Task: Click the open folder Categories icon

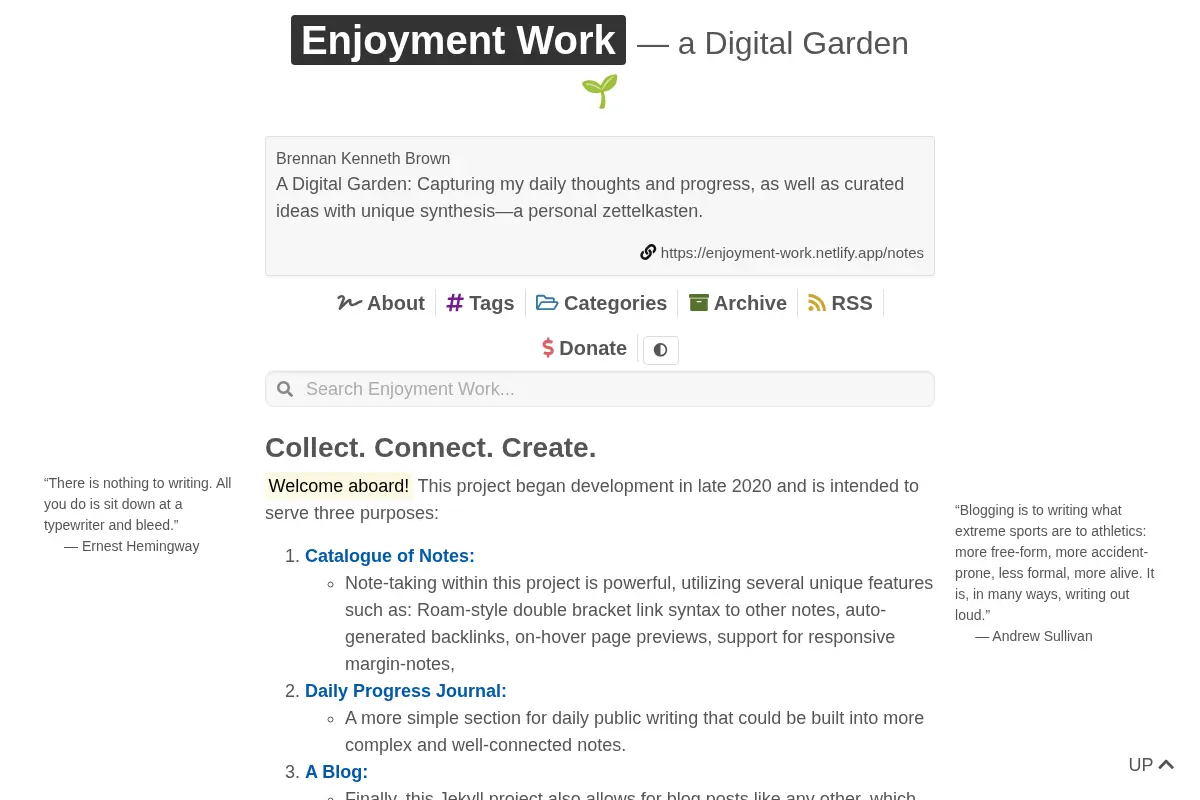Action: tap(547, 302)
